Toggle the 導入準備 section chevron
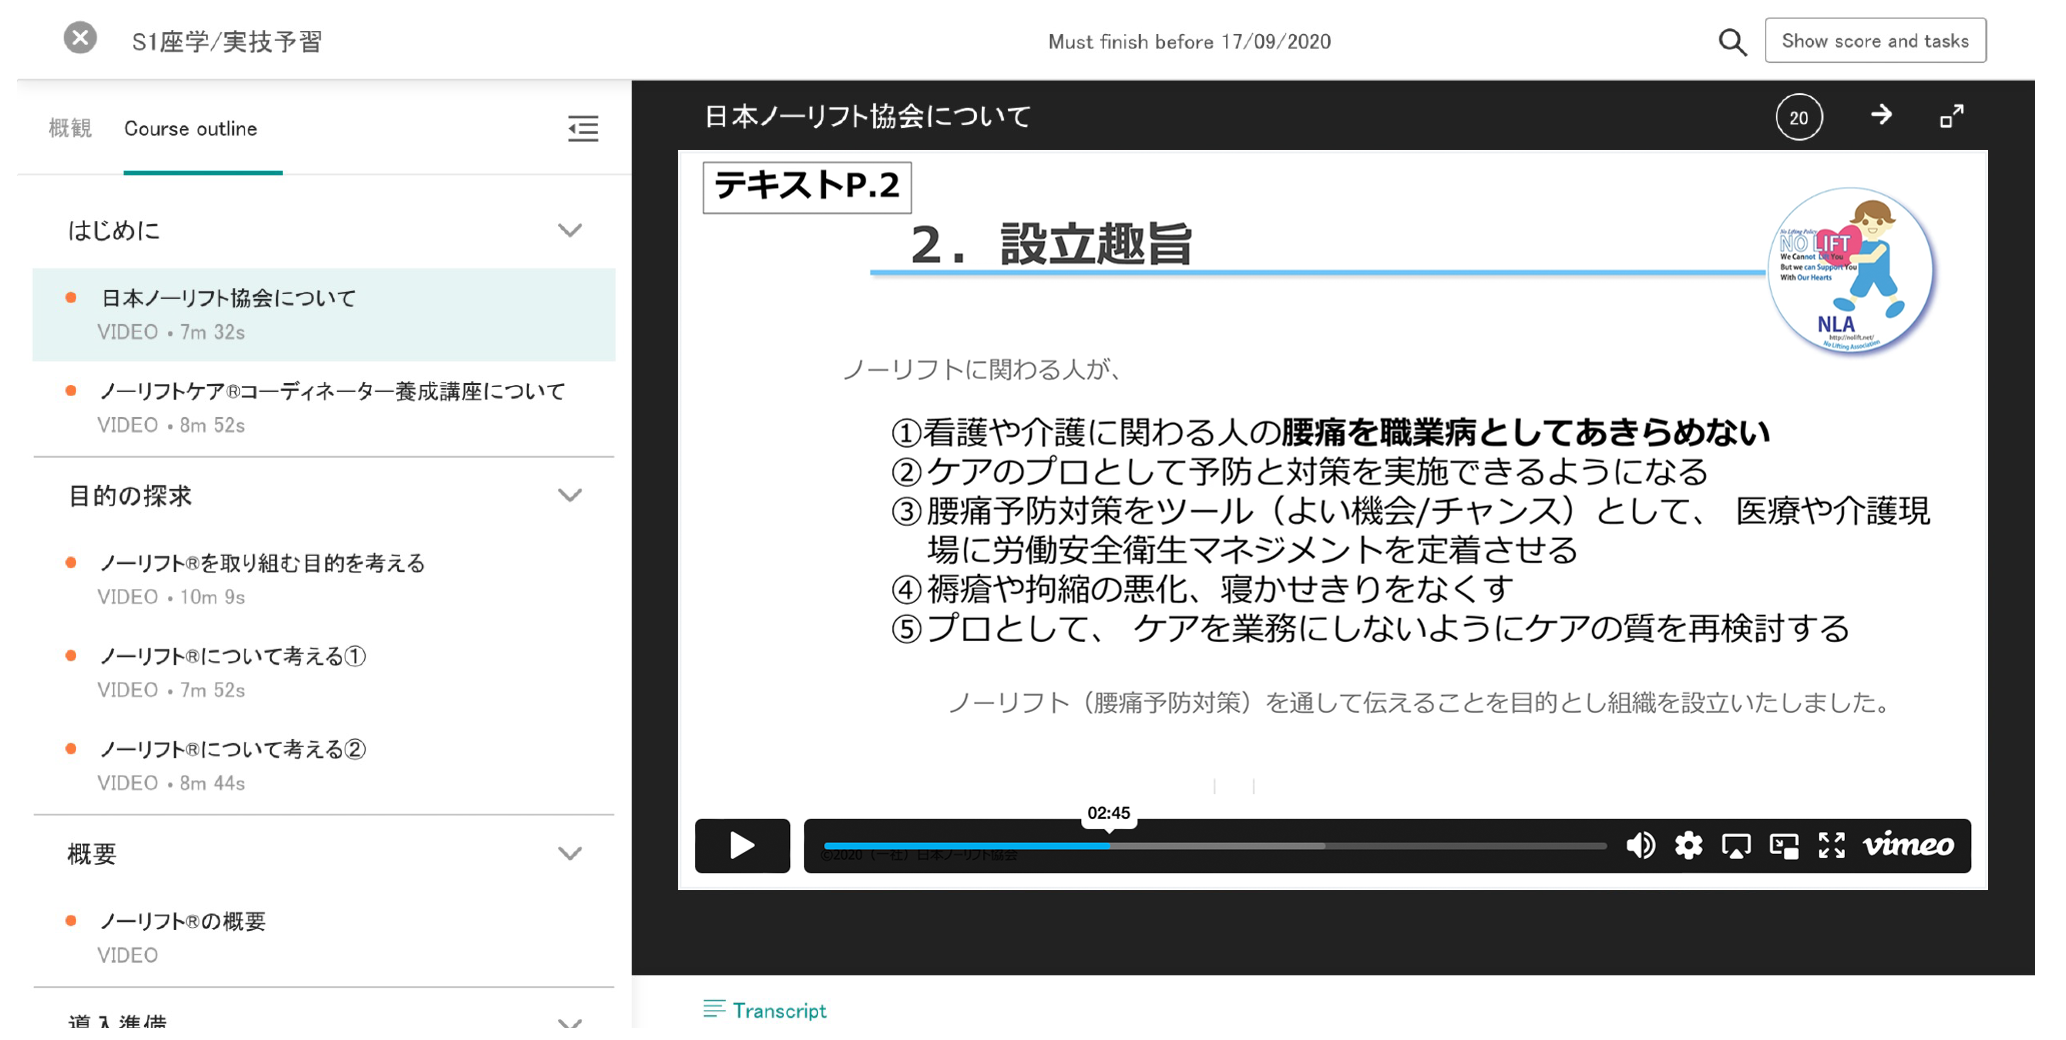2066x1040 pixels. [570, 1022]
